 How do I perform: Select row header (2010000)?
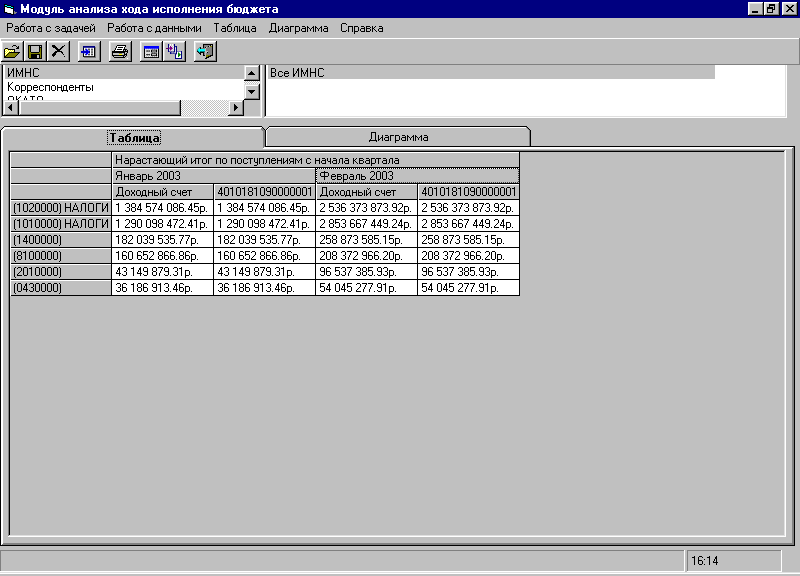(61, 271)
